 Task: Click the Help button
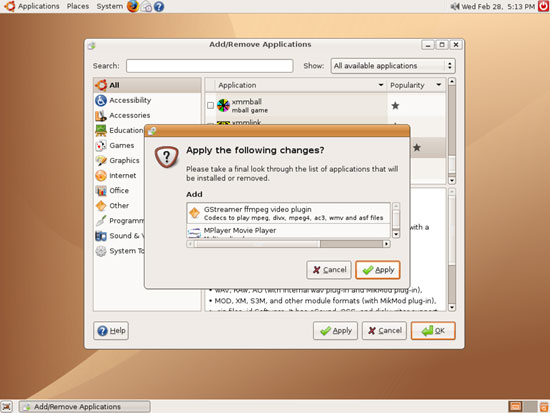point(111,331)
